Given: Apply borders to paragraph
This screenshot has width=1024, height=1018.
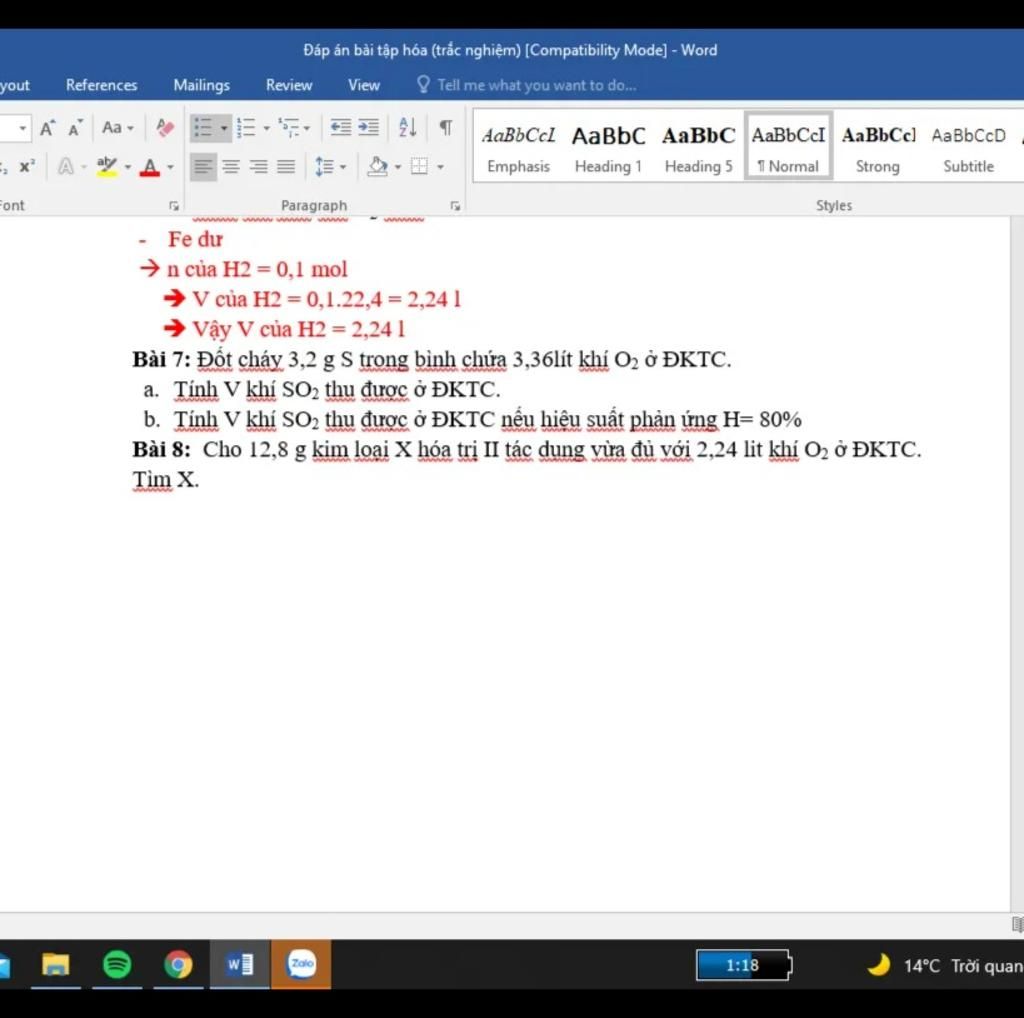Looking at the screenshot, I should click(419, 167).
